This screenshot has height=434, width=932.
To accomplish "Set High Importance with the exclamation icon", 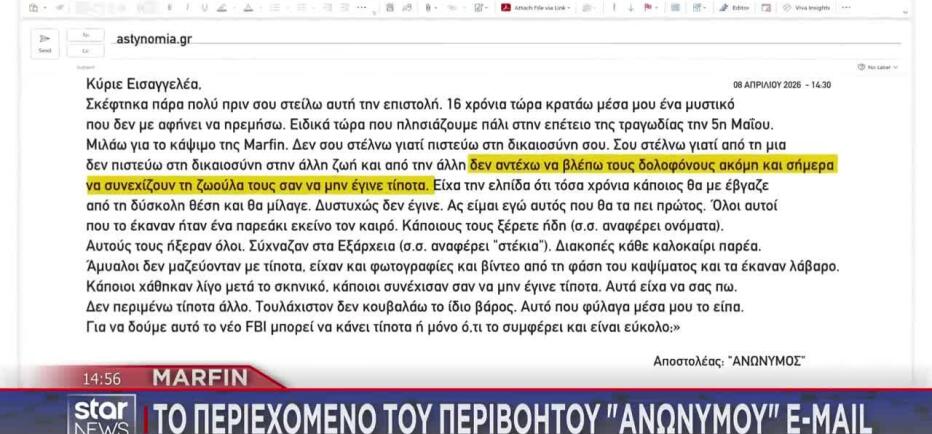I will pyautogui.click(x=614, y=8).
